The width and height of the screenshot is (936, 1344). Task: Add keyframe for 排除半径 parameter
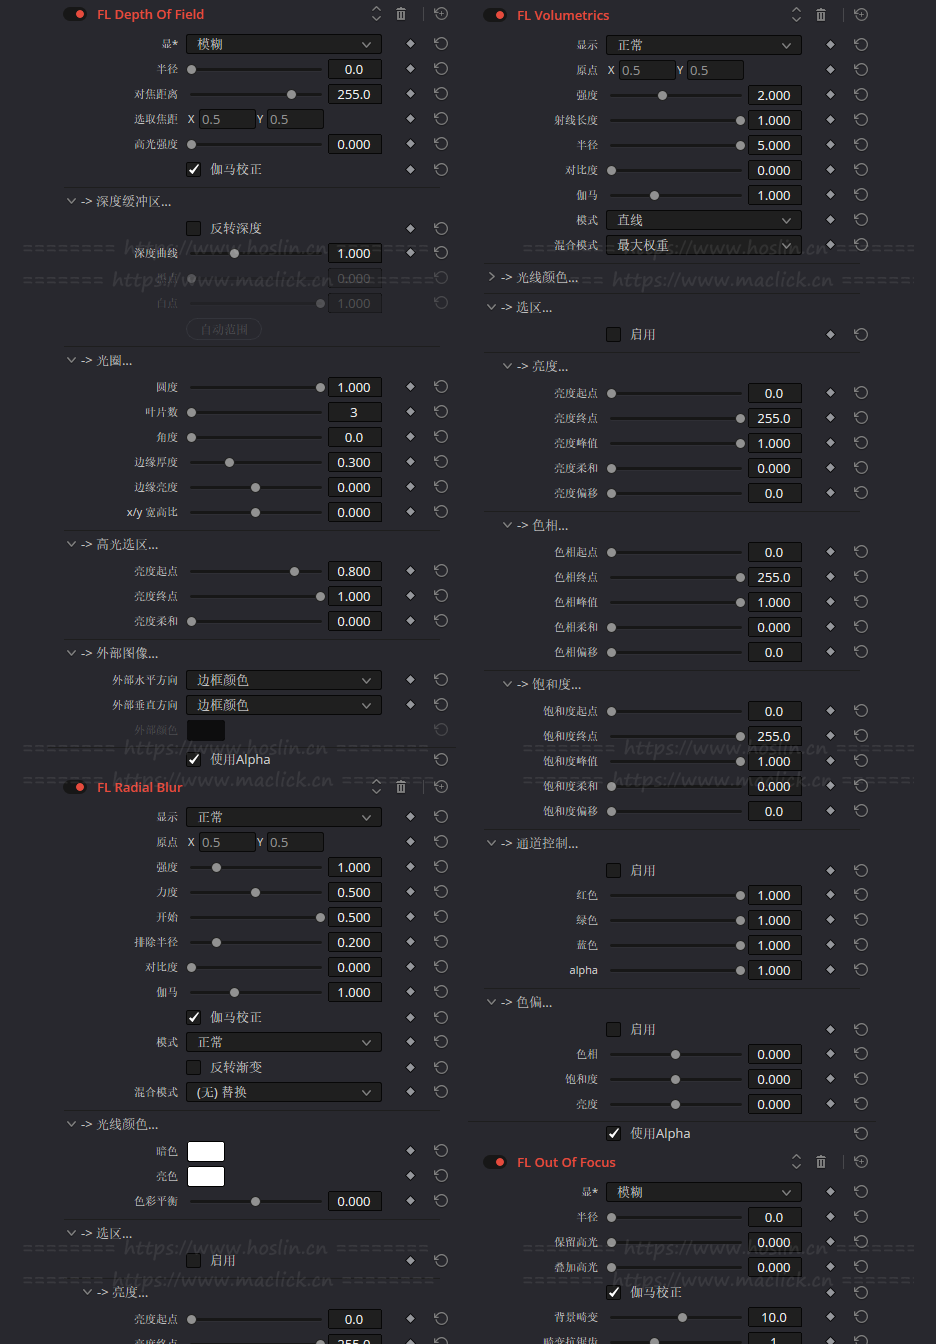point(410,942)
